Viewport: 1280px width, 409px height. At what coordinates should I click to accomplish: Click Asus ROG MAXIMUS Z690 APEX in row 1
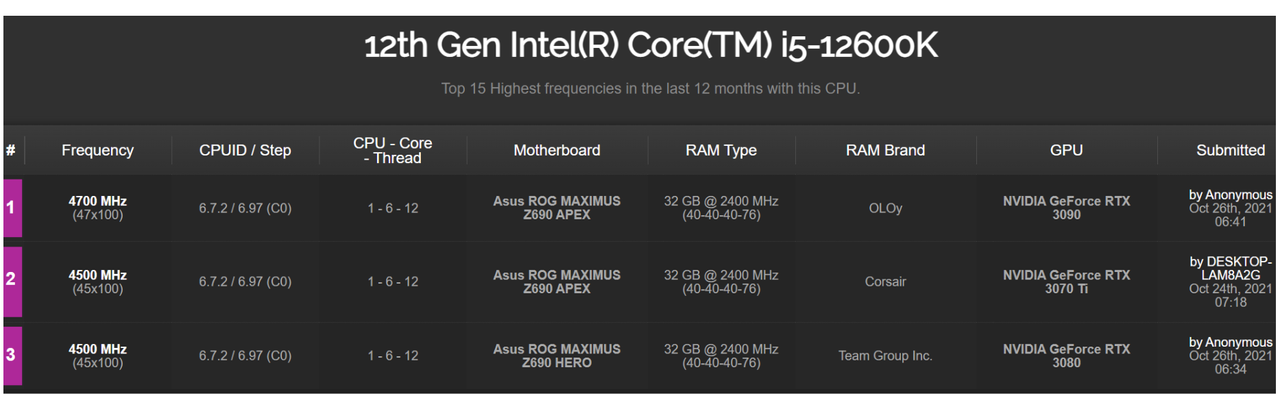click(x=557, y=208)
